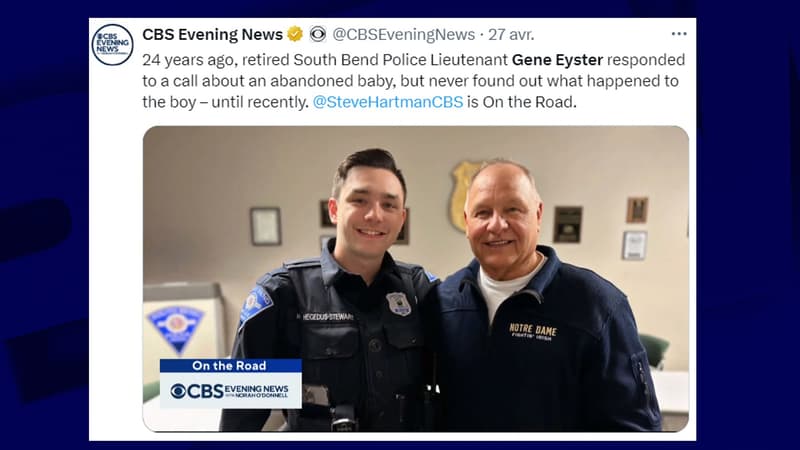The width and height of the screenshot is (800, 450).
Task: Click the @CBSEveningNews handle
Action: click(404, 35)
